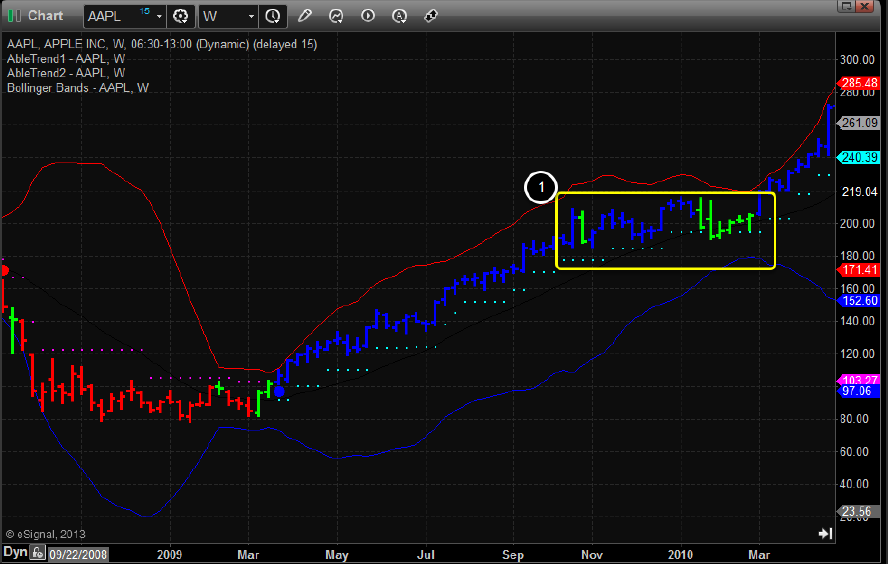Click the 103.27 magenta price marker
888x564 pixels.
tap(859, 379)
